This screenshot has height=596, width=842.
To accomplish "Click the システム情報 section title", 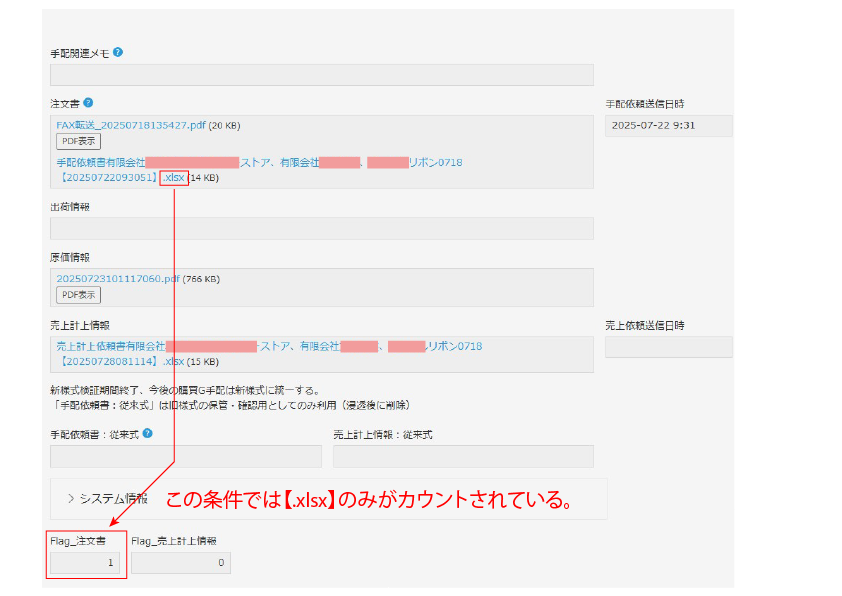I will (113, 498).
